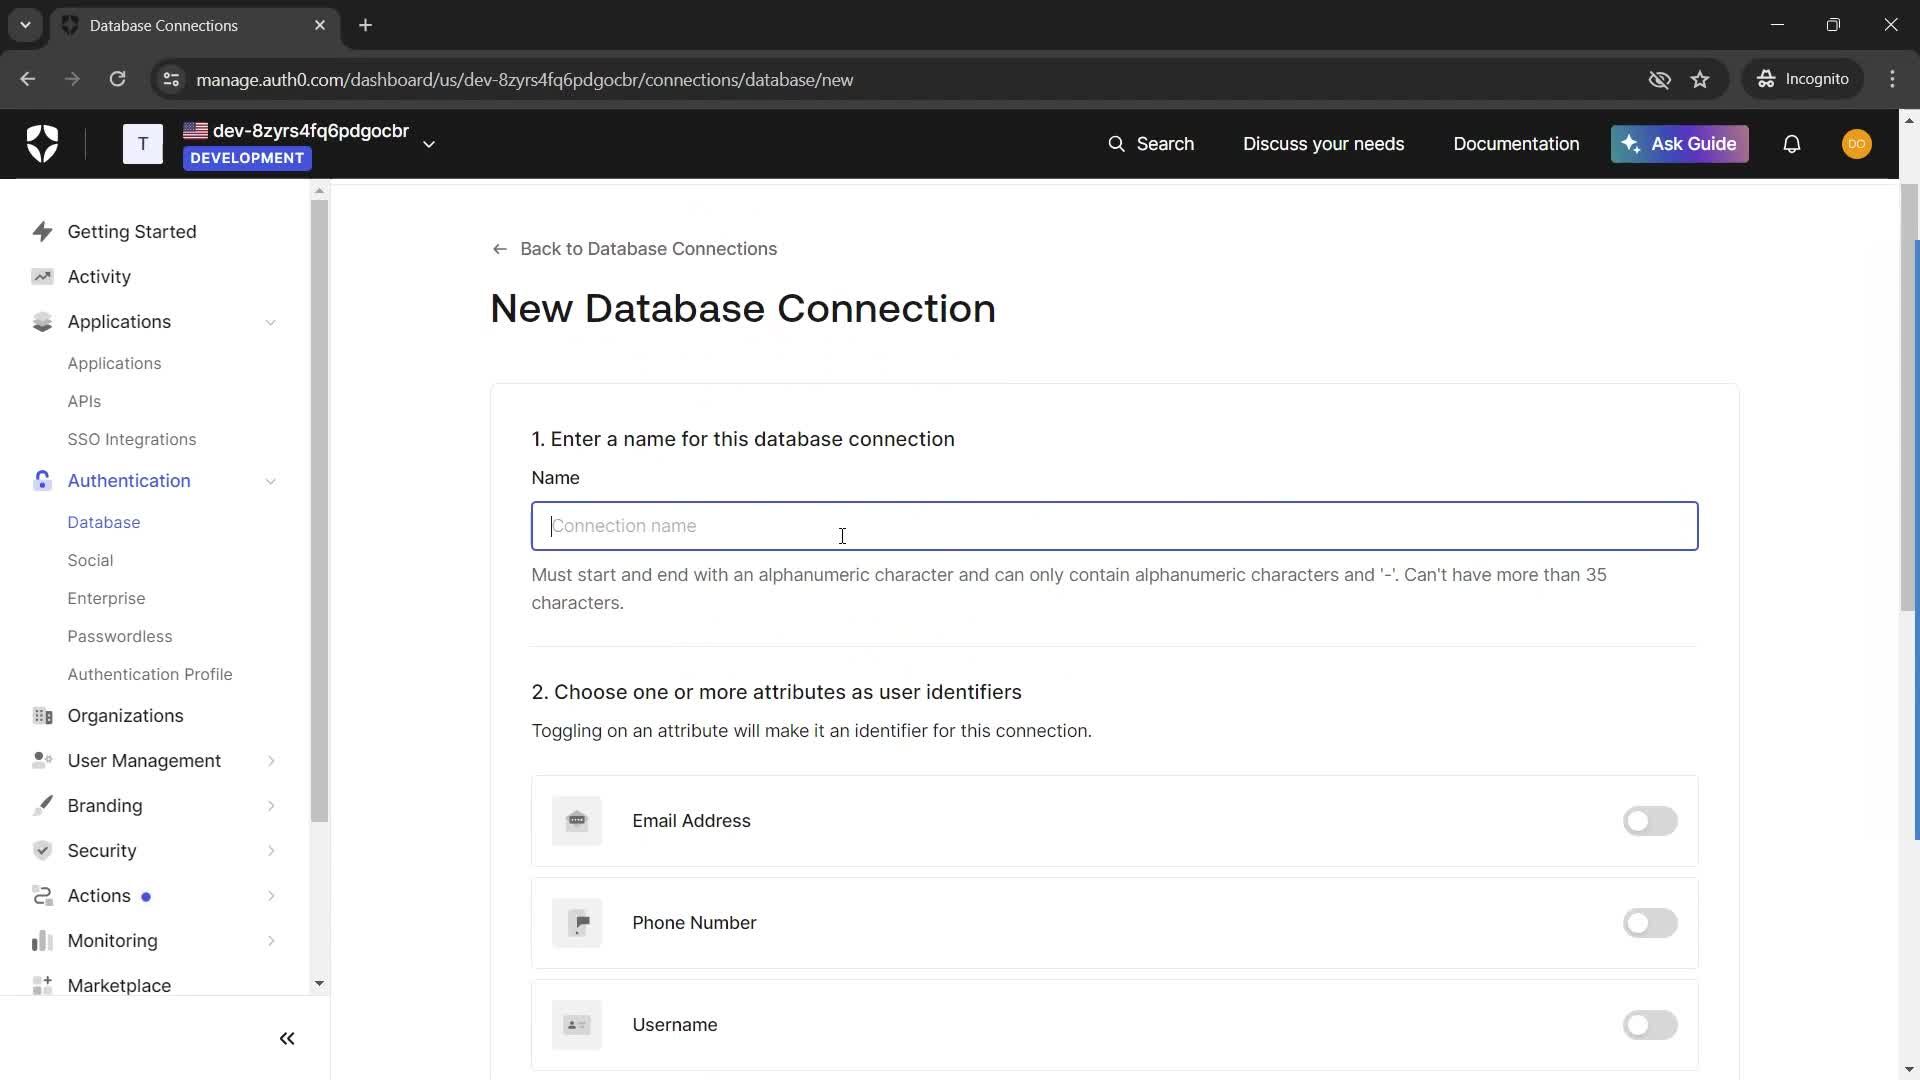
Task: Click the Email Address envelope icon
Action: point(577,821)
